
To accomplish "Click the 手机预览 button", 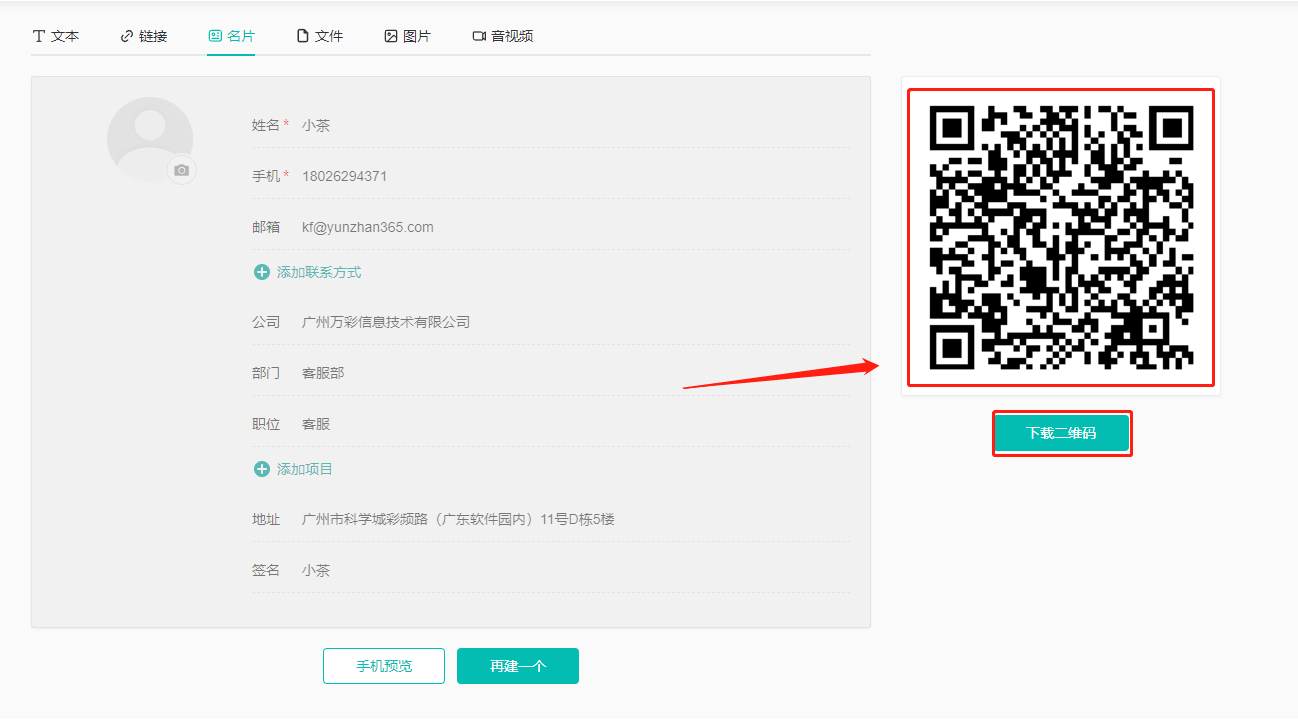I will (384, 666).
